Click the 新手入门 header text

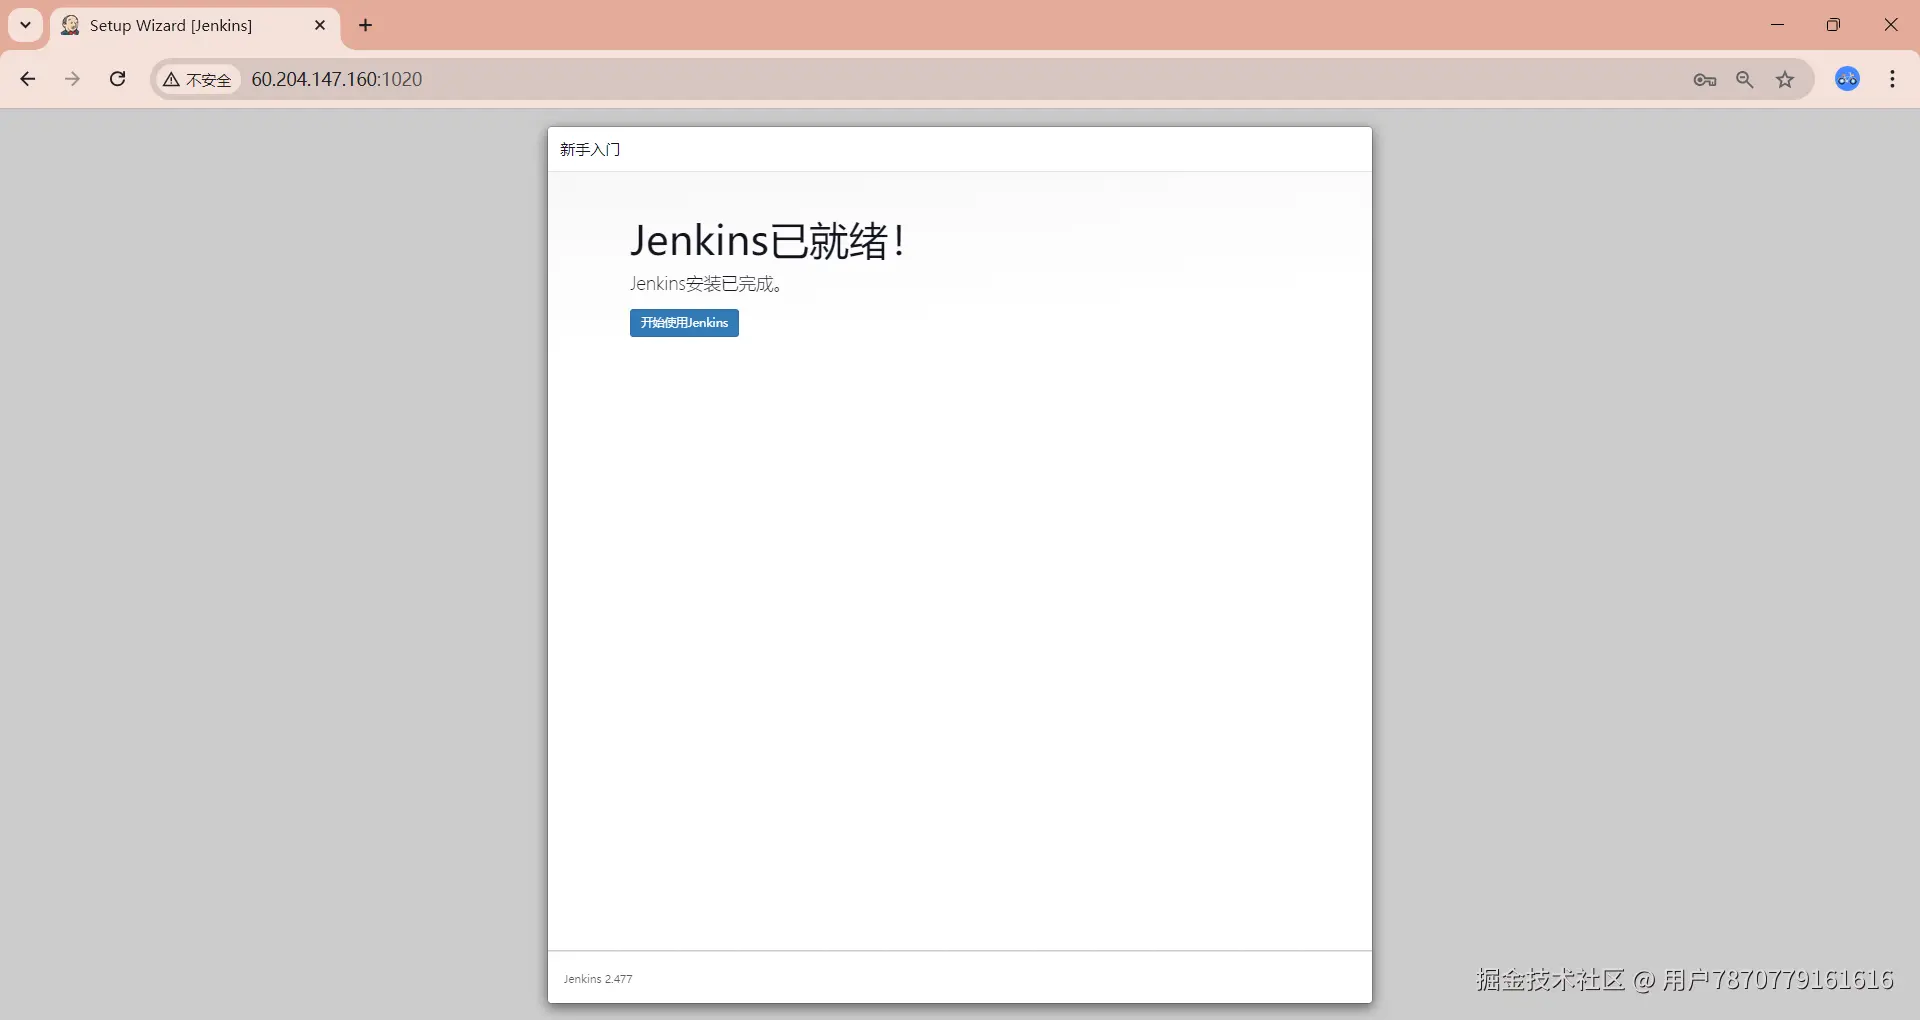(x=590, y=150)
